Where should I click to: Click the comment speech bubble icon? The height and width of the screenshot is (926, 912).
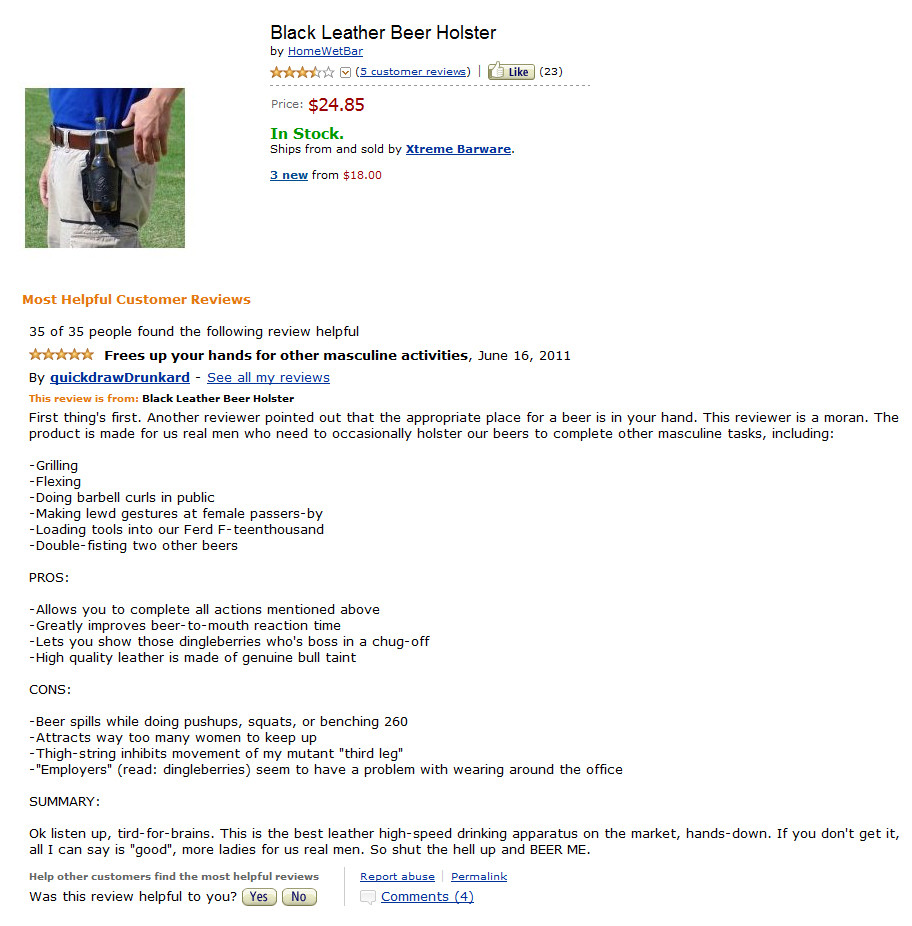click(x=368, y=897)
